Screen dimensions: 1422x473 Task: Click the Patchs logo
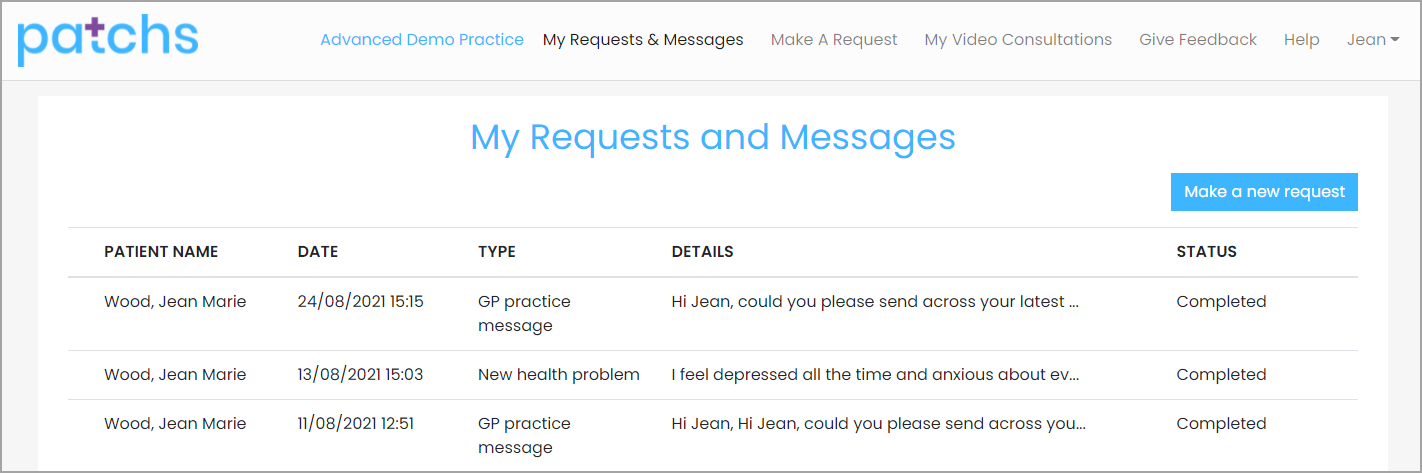coord(108,38)
